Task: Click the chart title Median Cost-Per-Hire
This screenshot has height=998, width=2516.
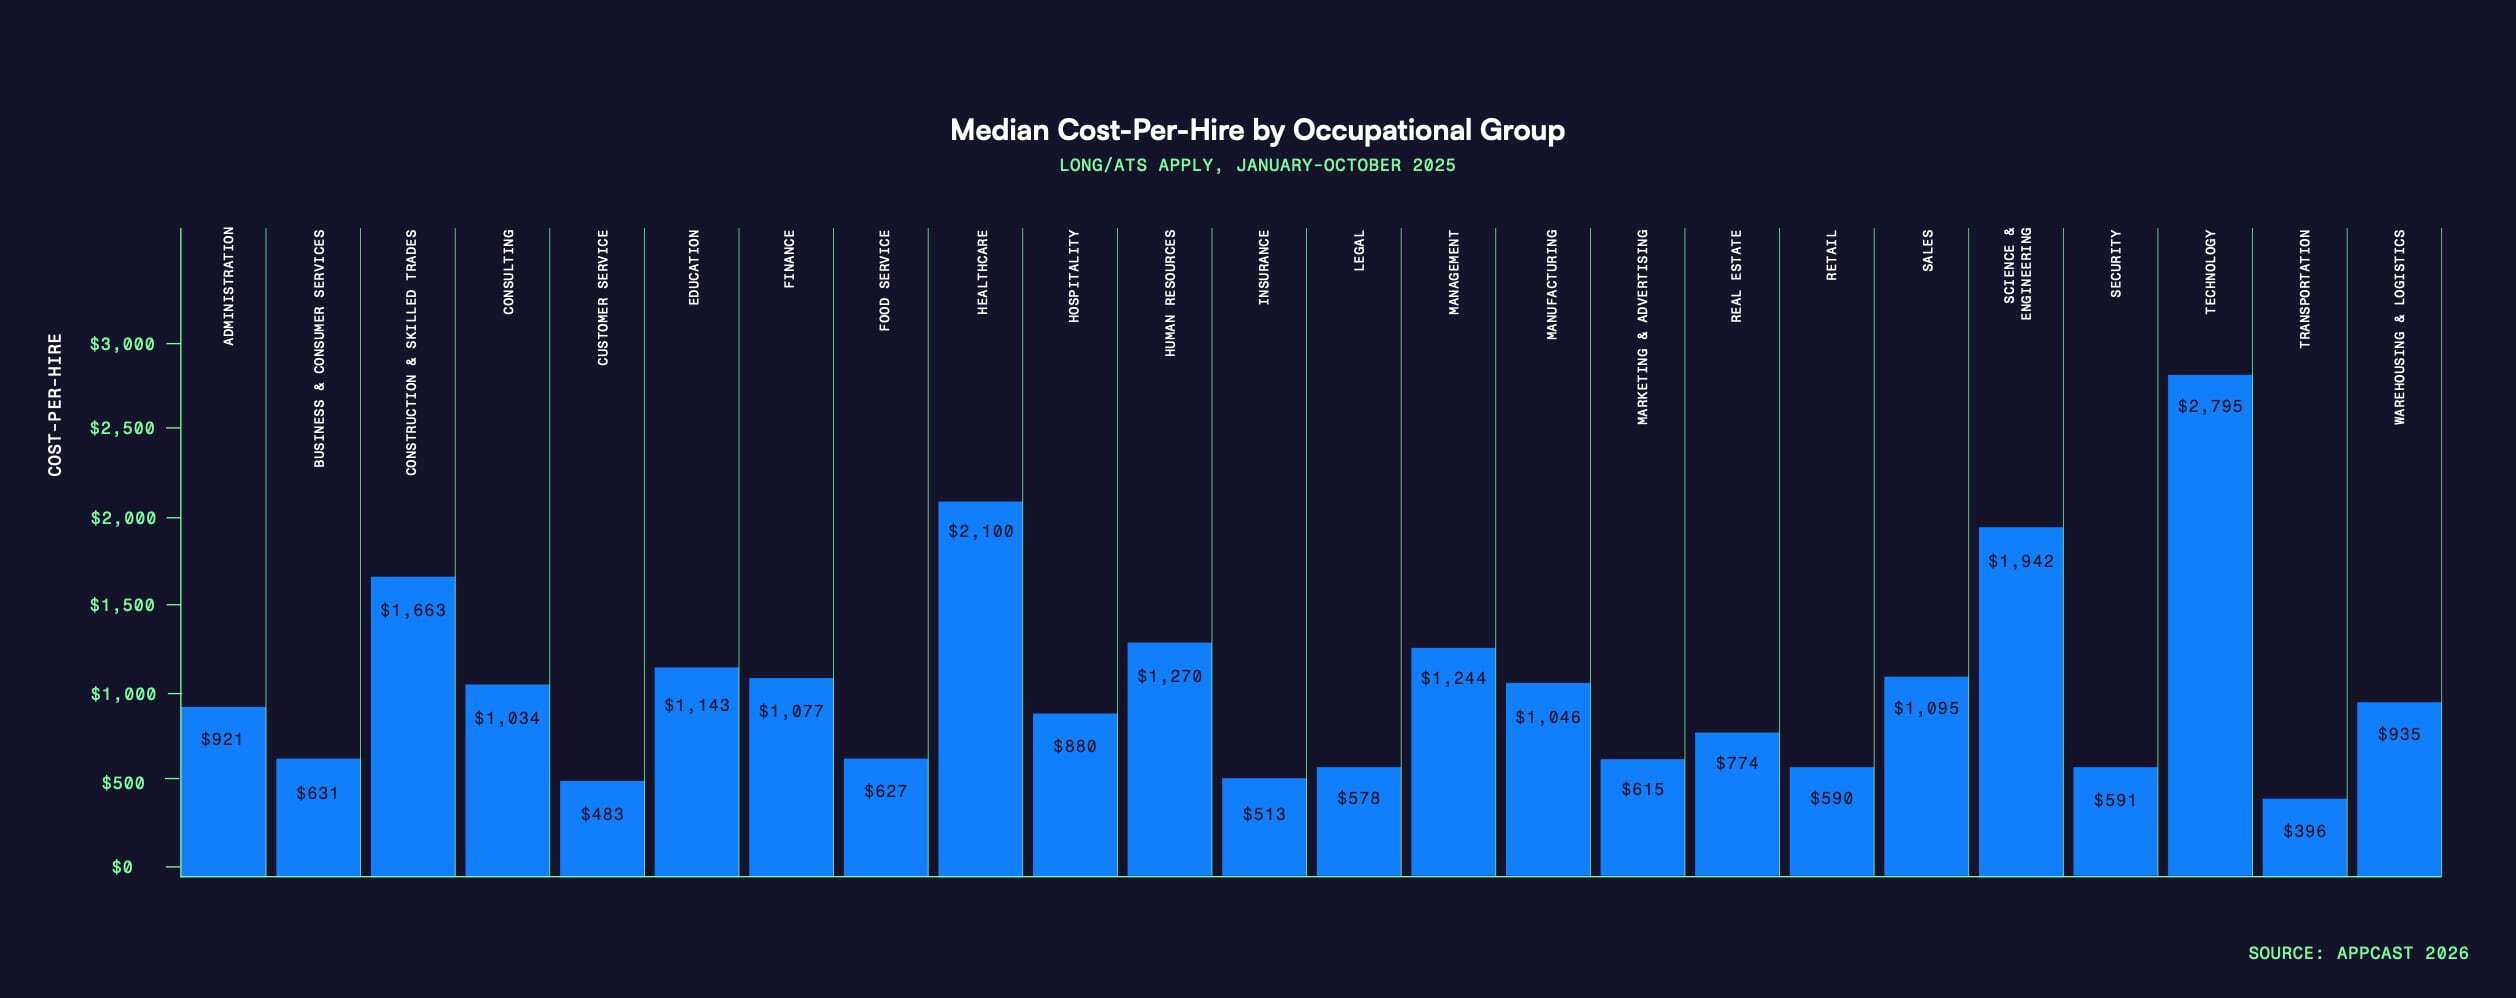Action: click(1257, 130)
